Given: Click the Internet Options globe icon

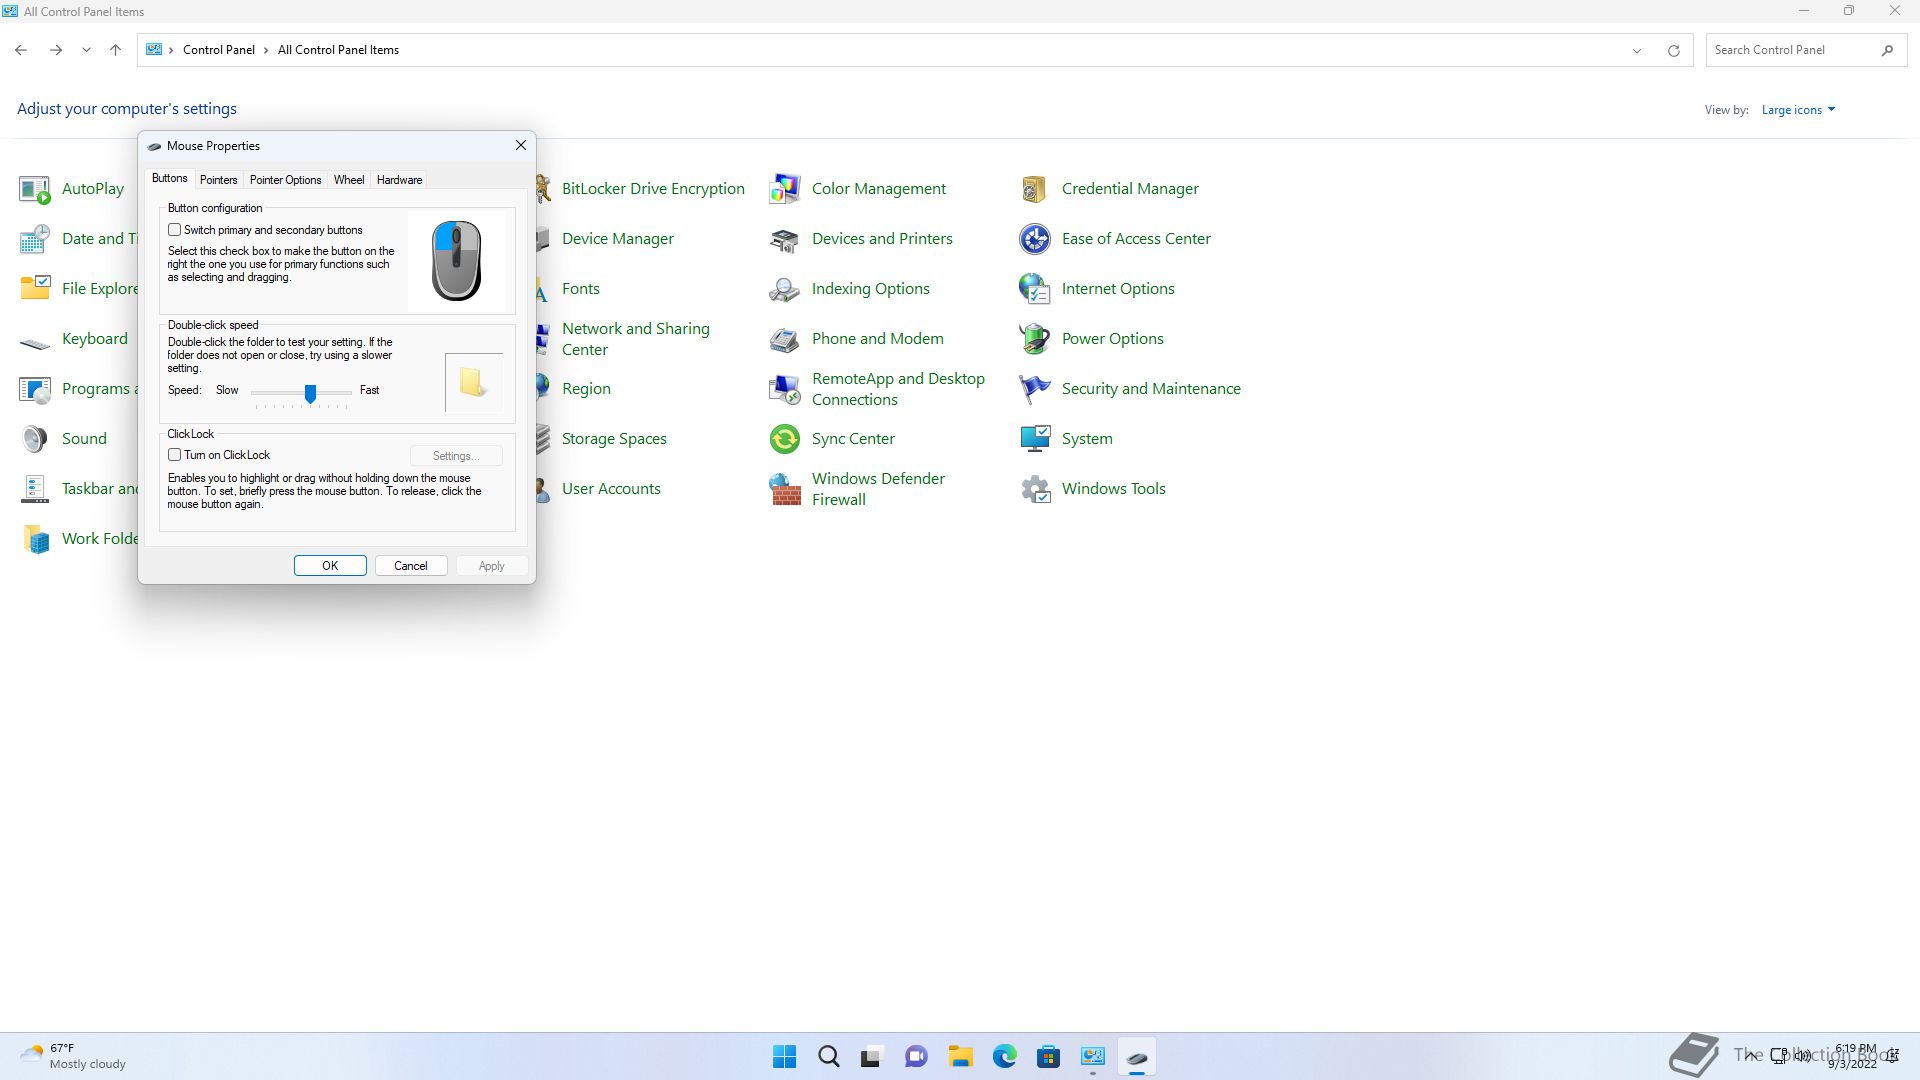Looking at the screenshot, I should coord(1035,289).
